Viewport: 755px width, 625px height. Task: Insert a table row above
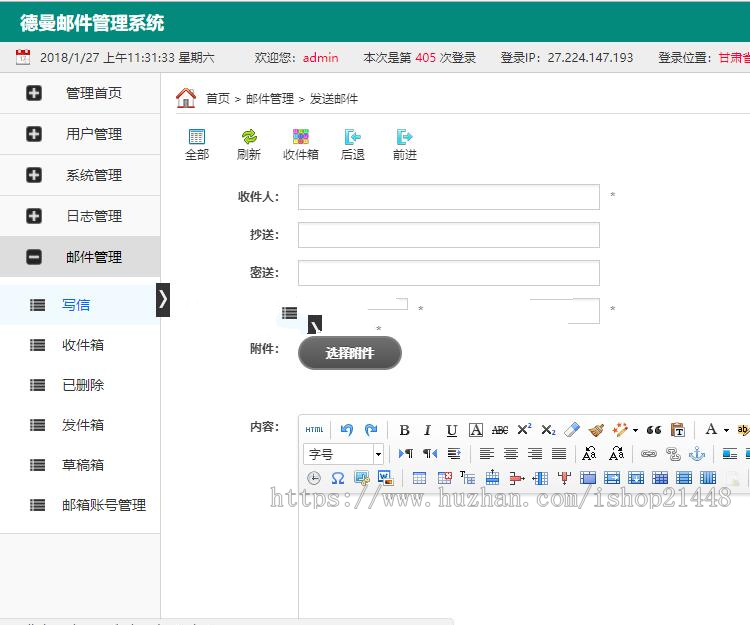[492, 477]
